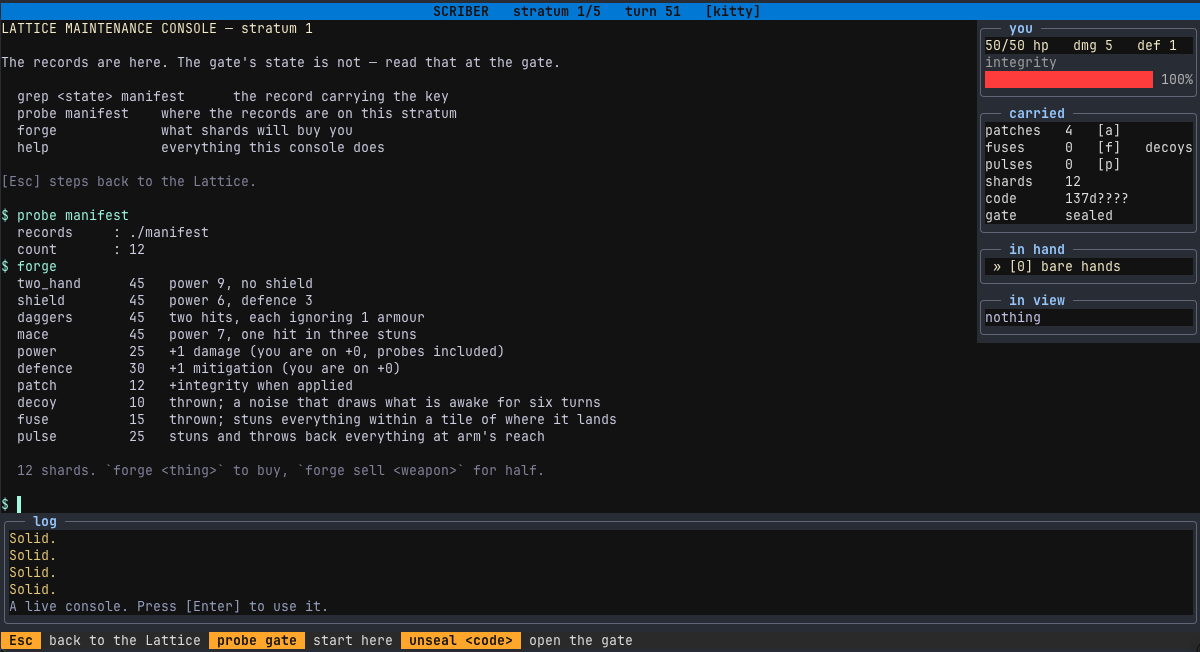Click the shards 12 entry
This screenshot has width=1200, height=652.
[1033, 181]
